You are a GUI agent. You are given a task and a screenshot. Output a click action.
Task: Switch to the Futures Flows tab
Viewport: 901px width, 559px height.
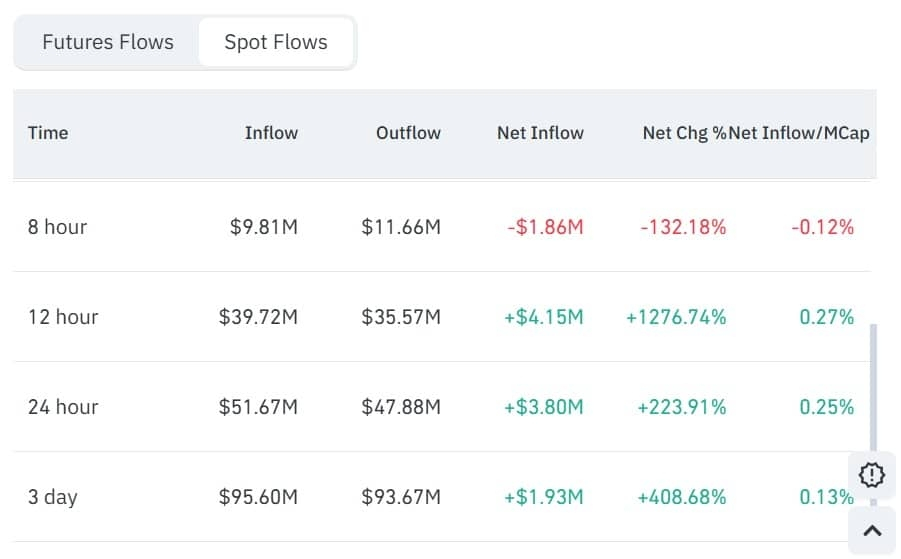[x=108, y=42]
